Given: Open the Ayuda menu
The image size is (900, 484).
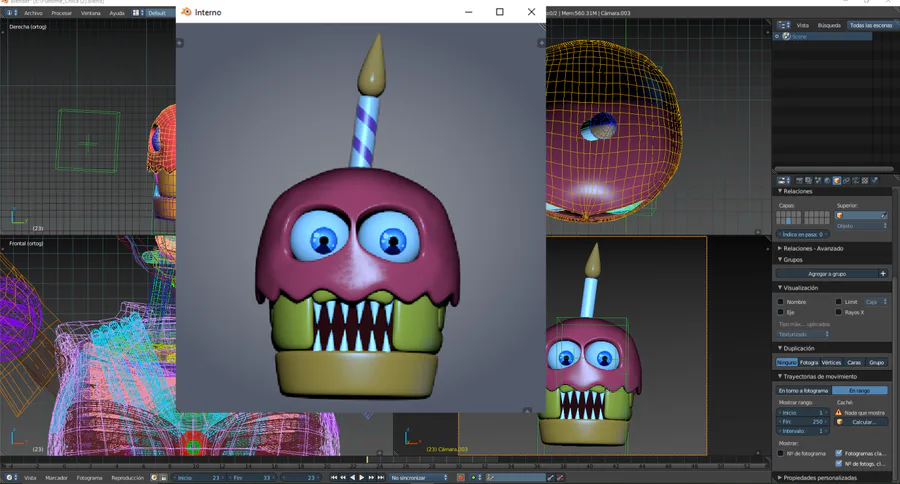Looking at the screenshot, I should click(117, 13).
